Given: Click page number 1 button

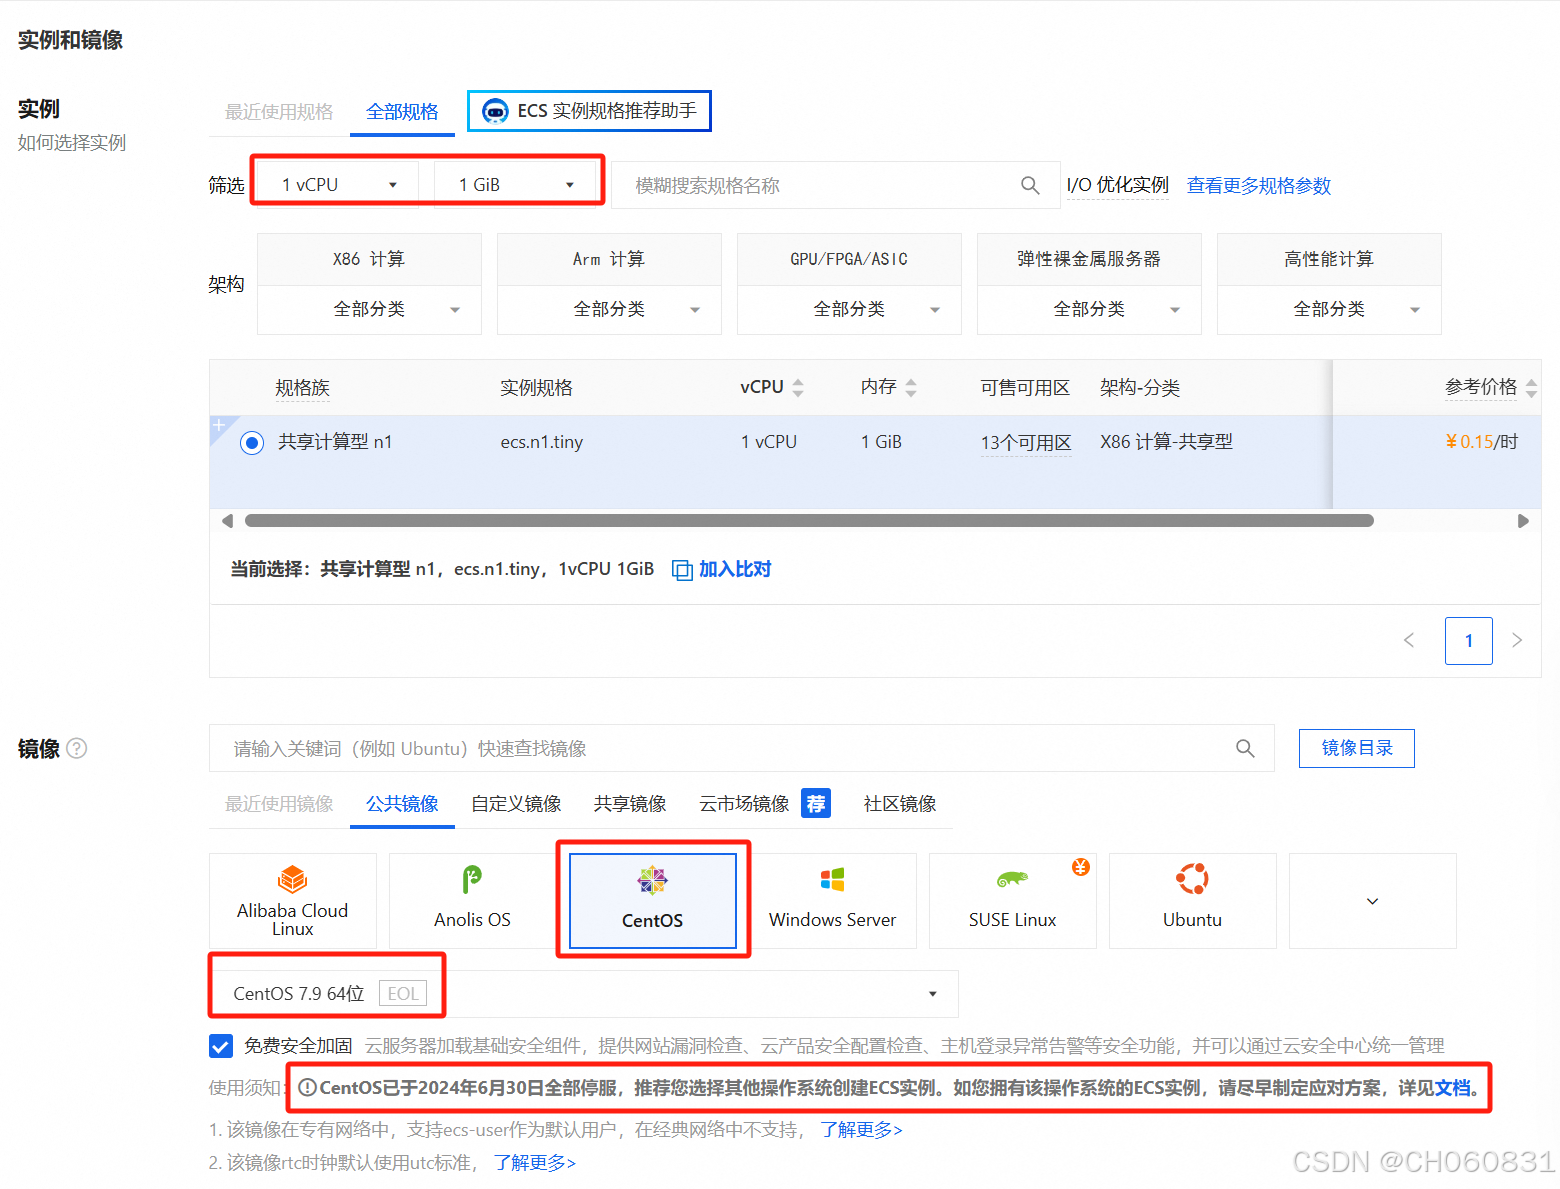Looking at the screenshot, I should point(1468,641).
